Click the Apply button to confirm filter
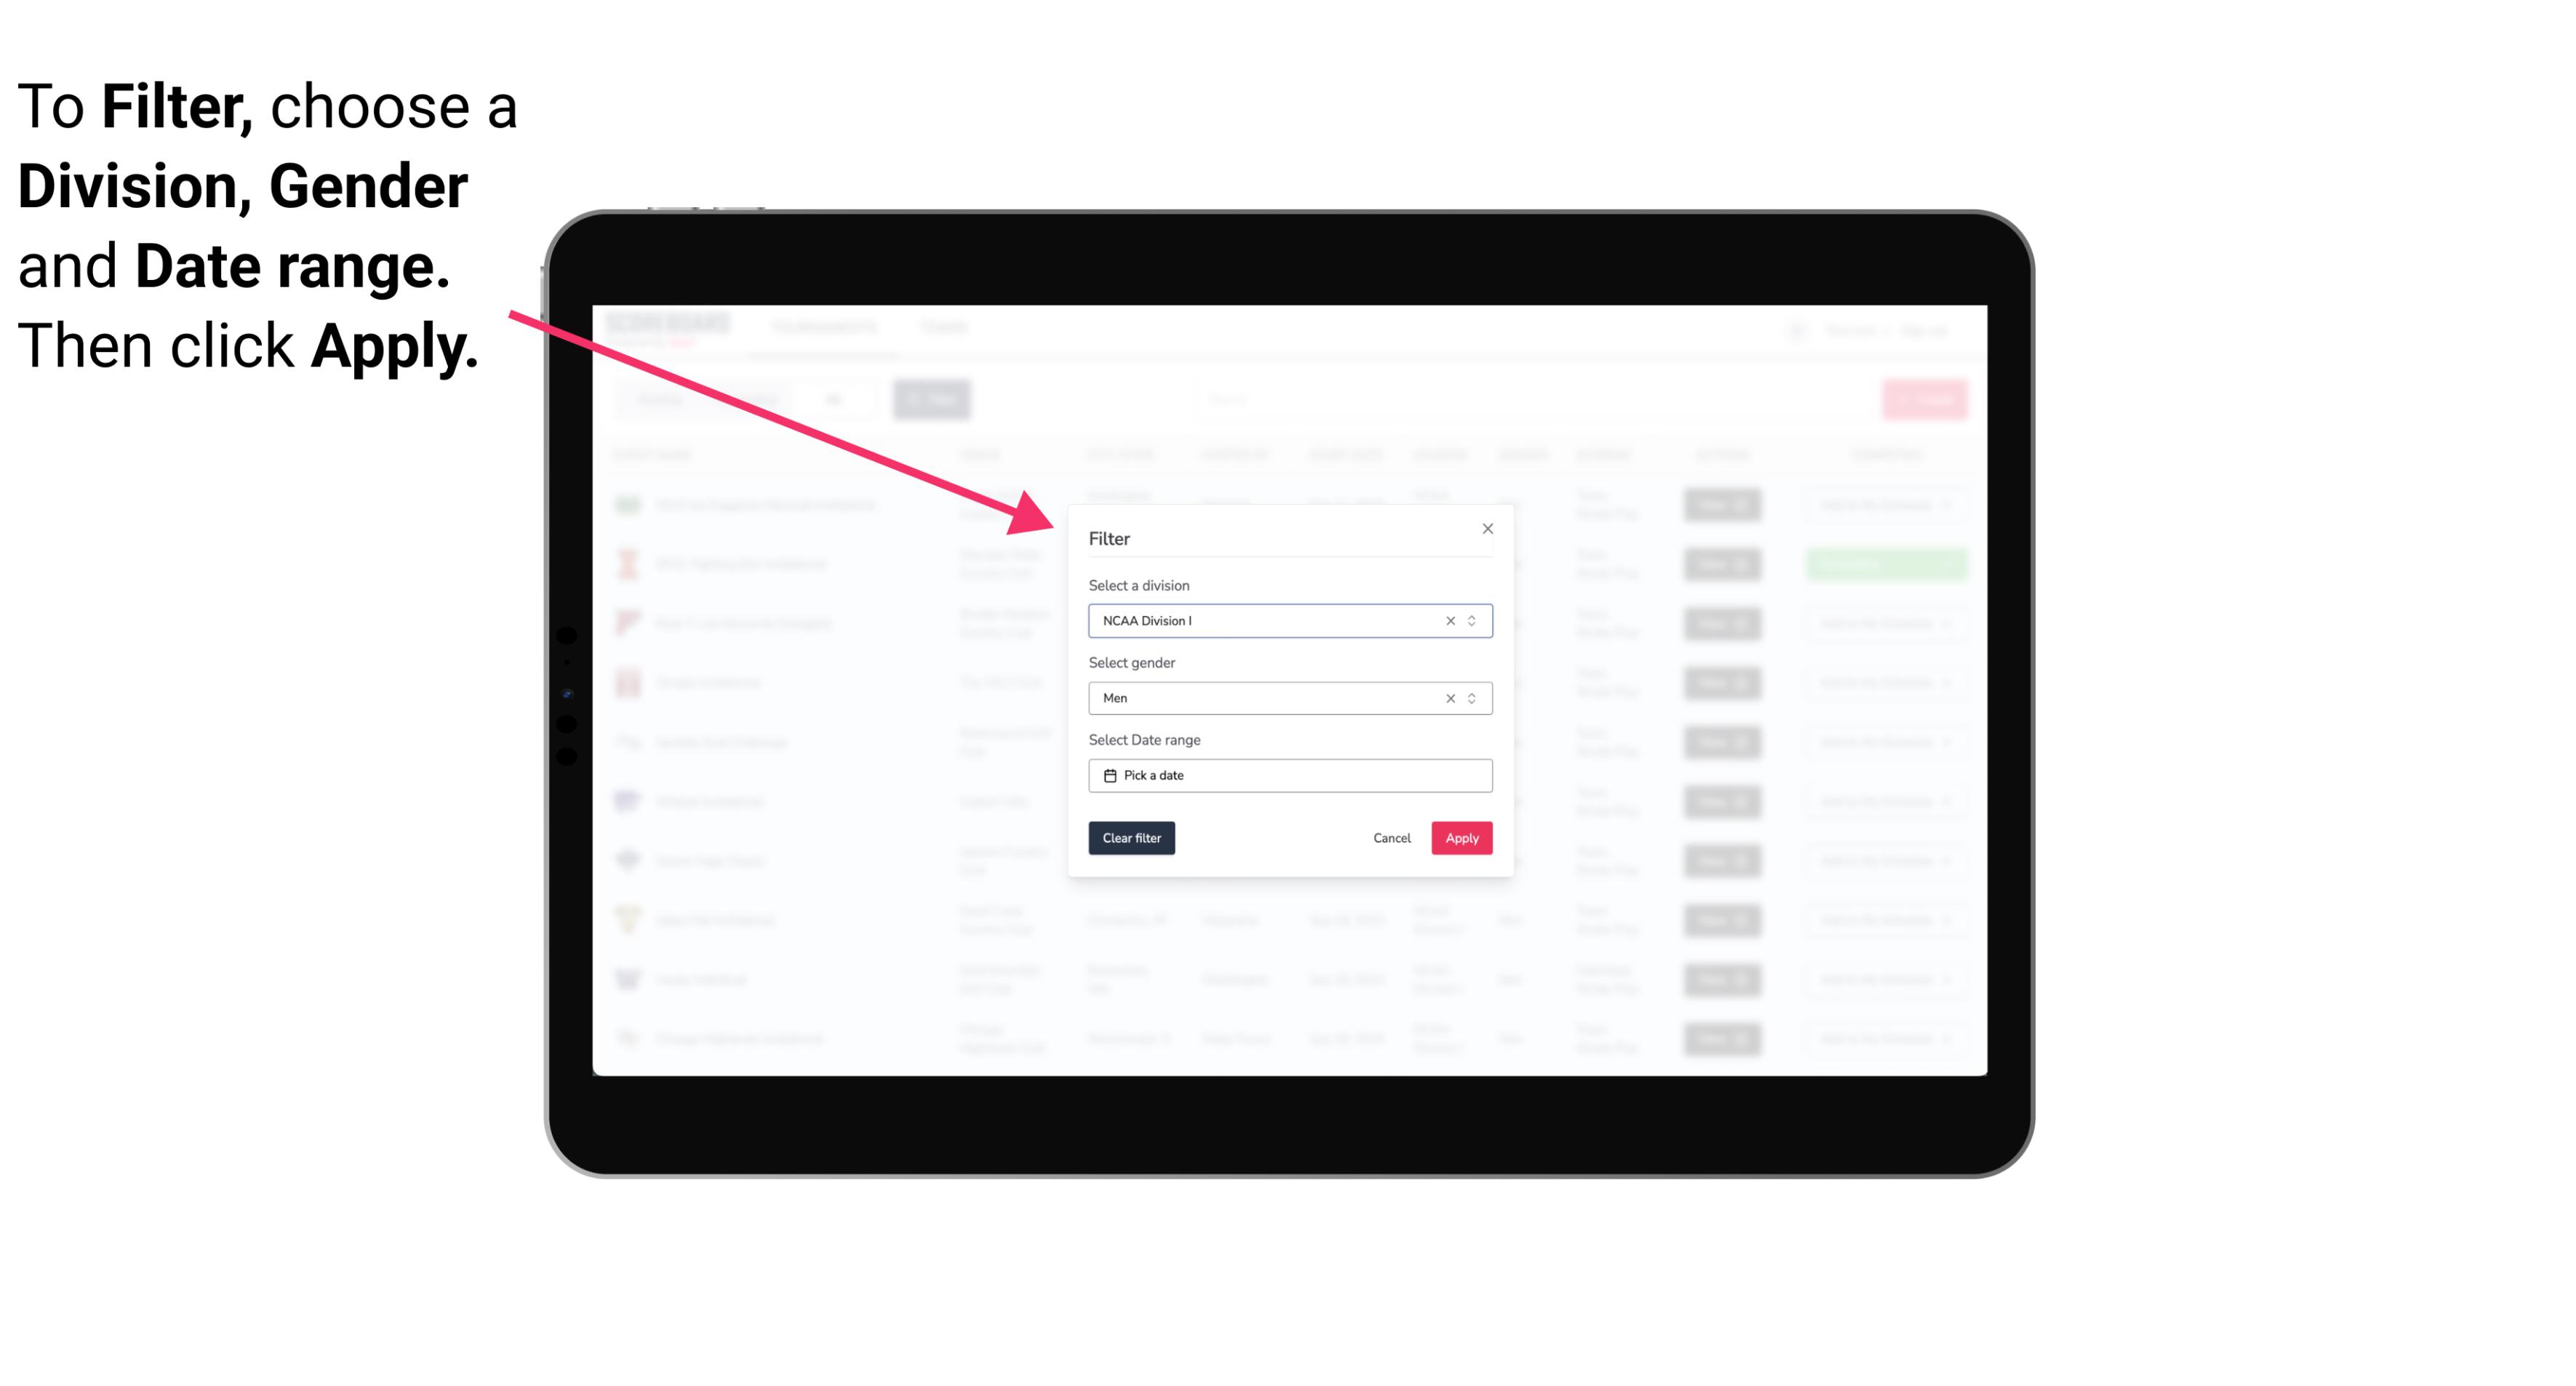Image resolution: width=2576 pixels, height=1386 pixels. tap(1460, 838)
